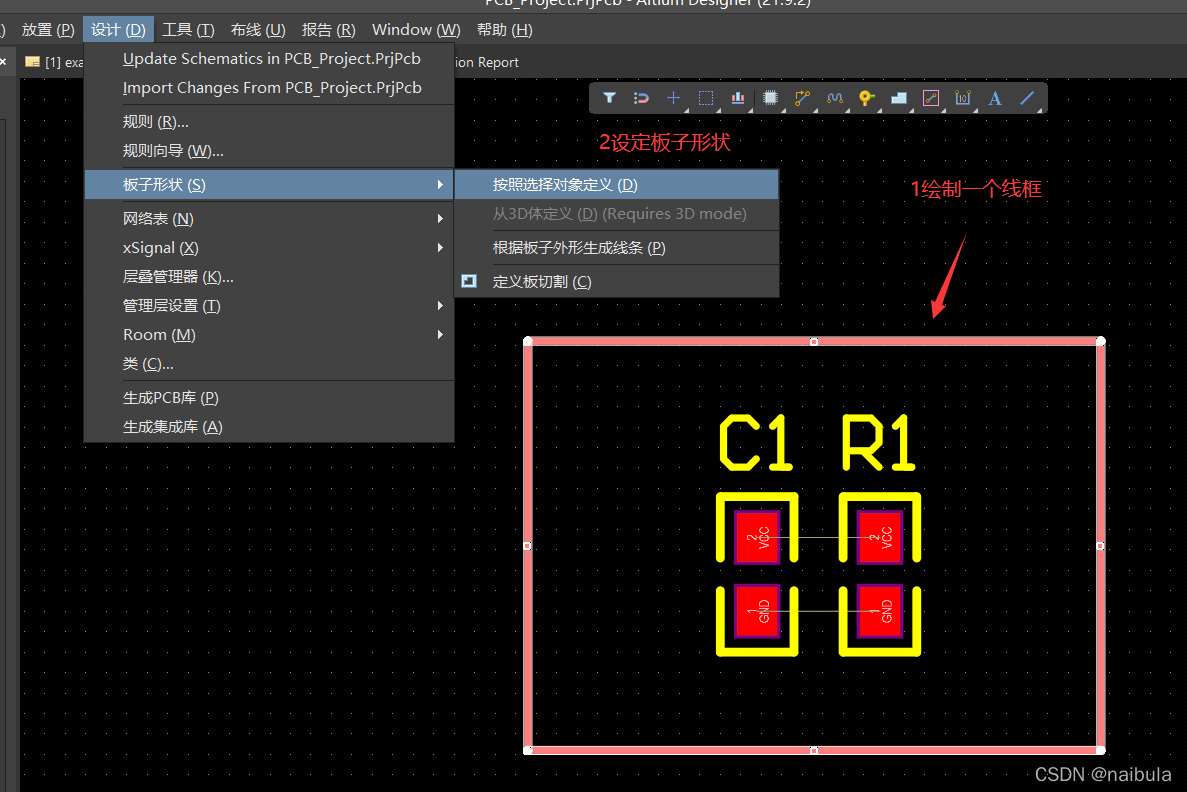
Task: Click the bottom-middle handle of the outline
Action: point(814,750)
